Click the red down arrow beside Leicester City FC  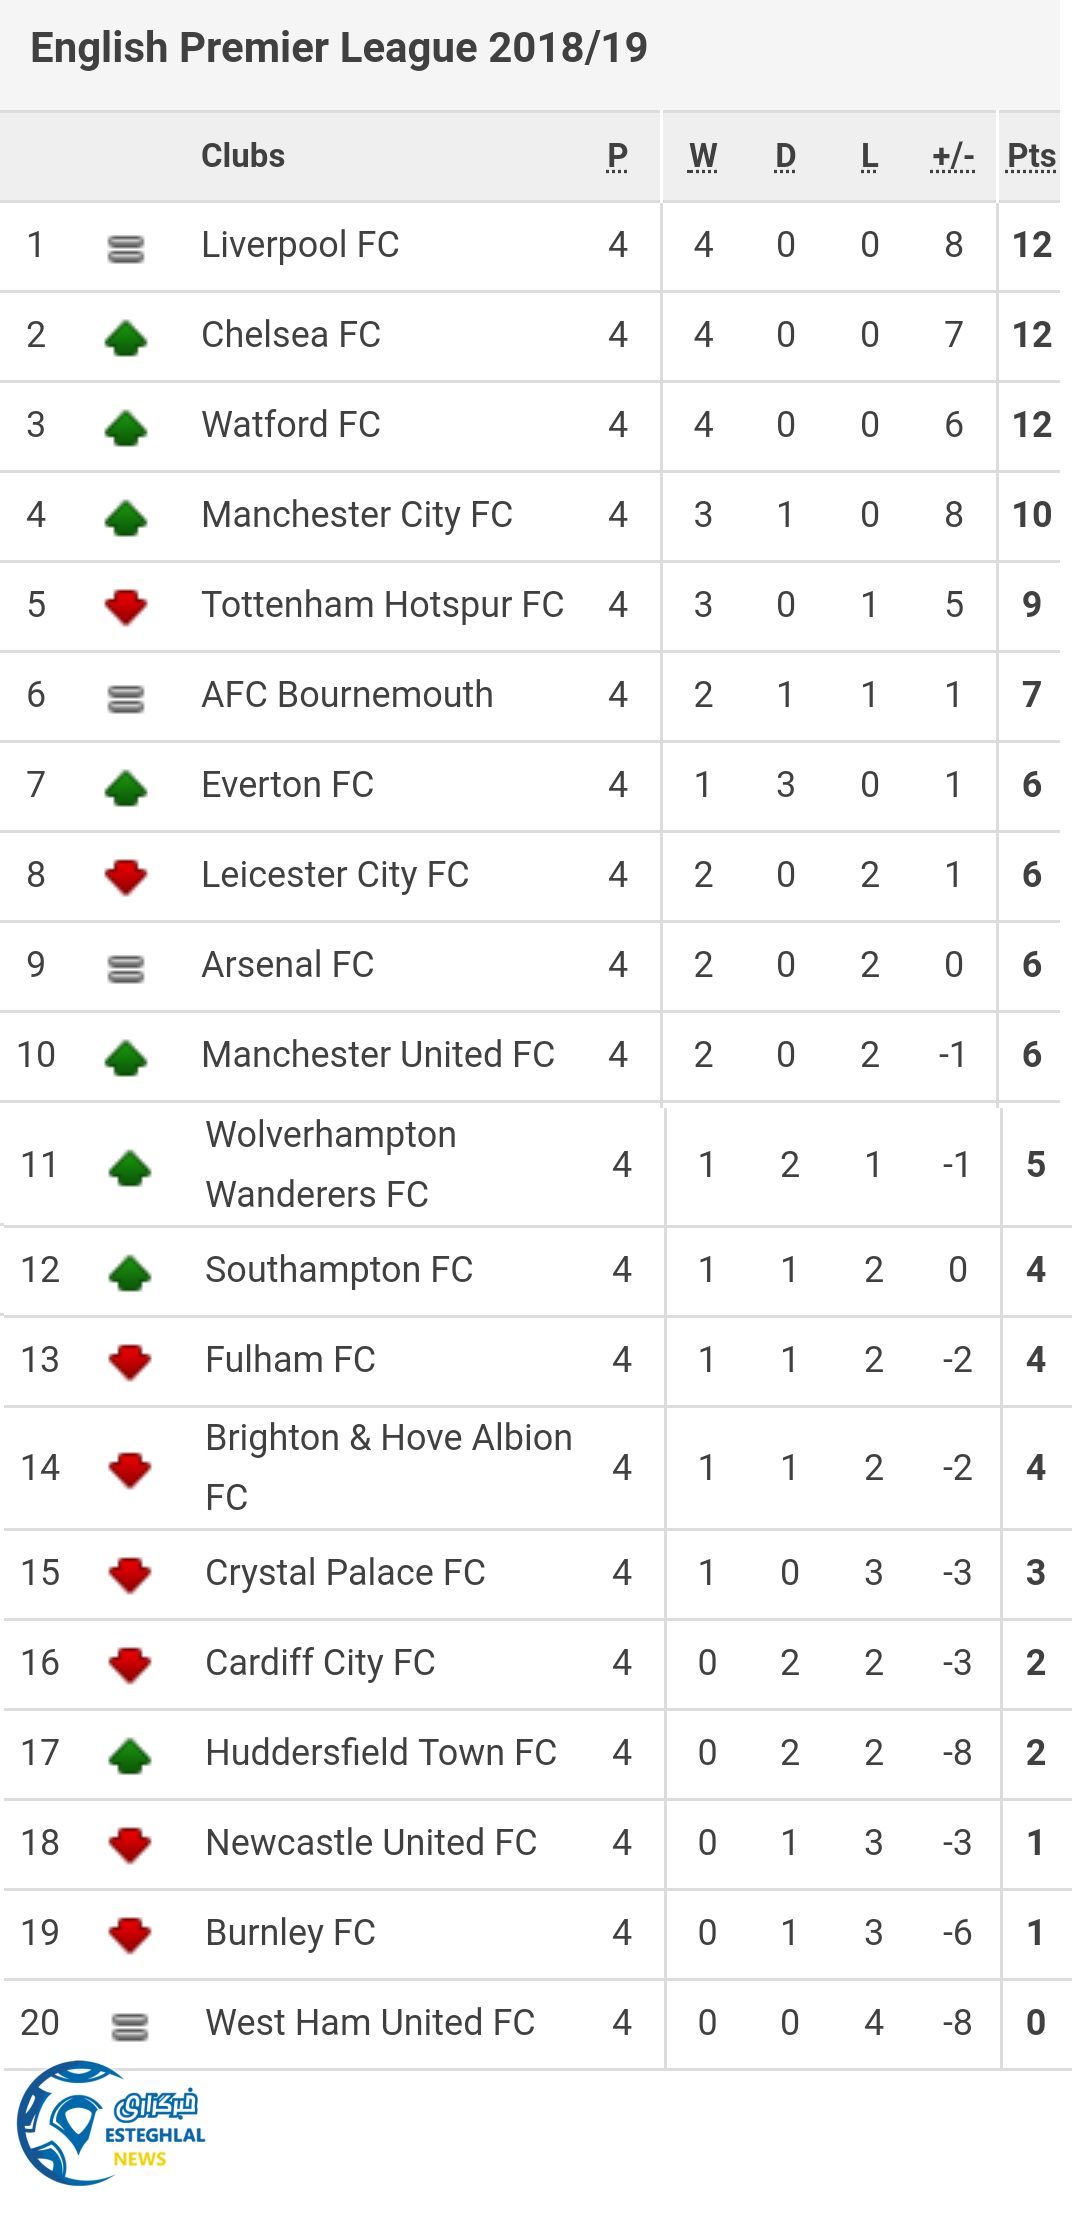coord(126,876)
